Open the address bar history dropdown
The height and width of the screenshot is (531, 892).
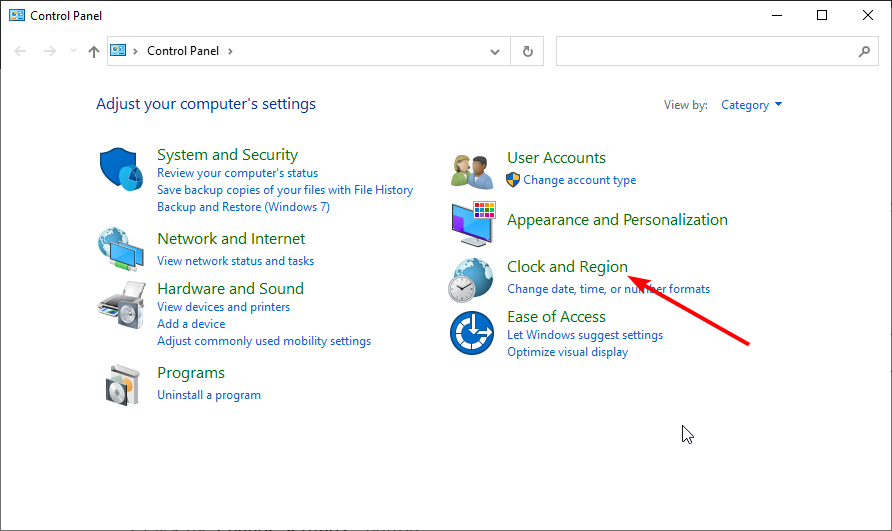[495, 52]
